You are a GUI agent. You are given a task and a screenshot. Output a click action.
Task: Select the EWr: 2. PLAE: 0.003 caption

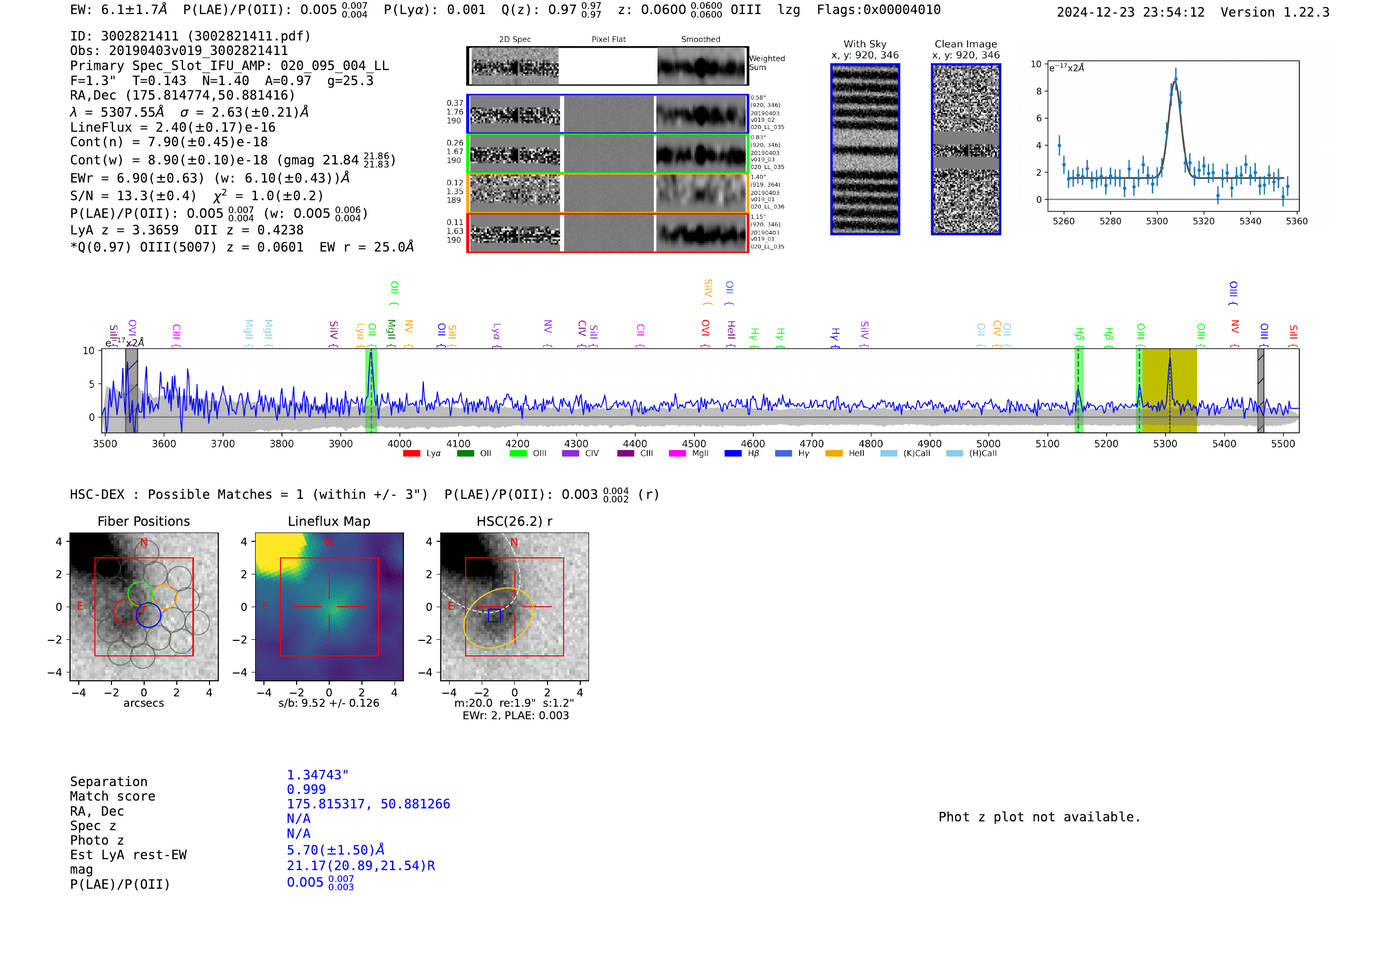point(515,716)
